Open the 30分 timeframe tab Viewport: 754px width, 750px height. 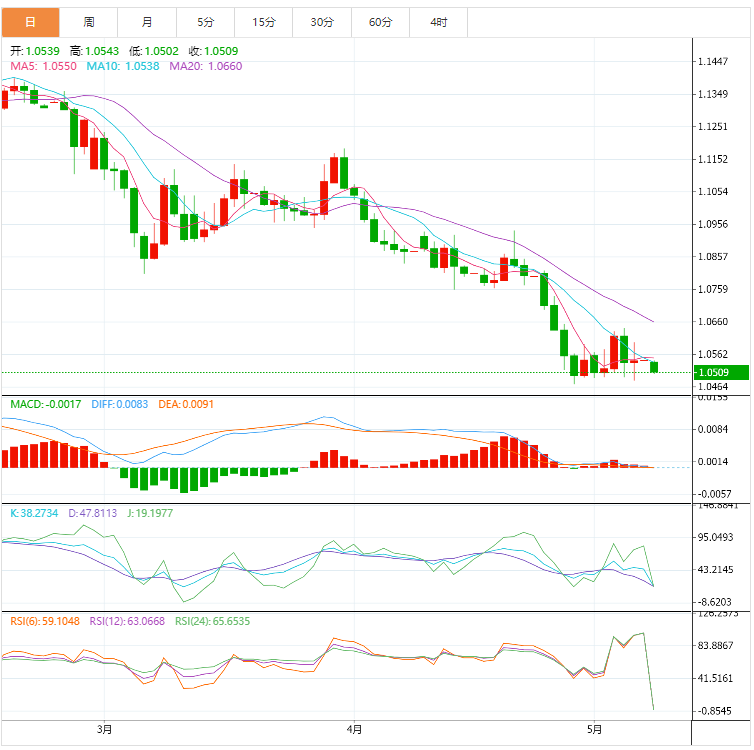(322, 22)
